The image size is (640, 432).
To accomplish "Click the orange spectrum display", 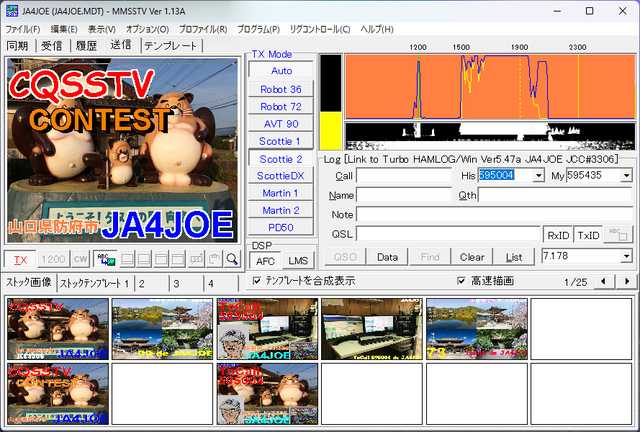I will click(x=490, y=87).
